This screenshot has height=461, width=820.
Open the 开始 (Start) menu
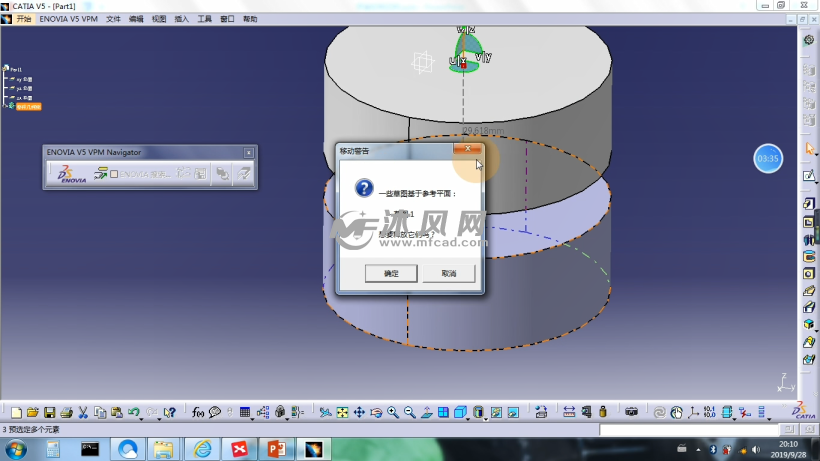[x=24, y=19]
